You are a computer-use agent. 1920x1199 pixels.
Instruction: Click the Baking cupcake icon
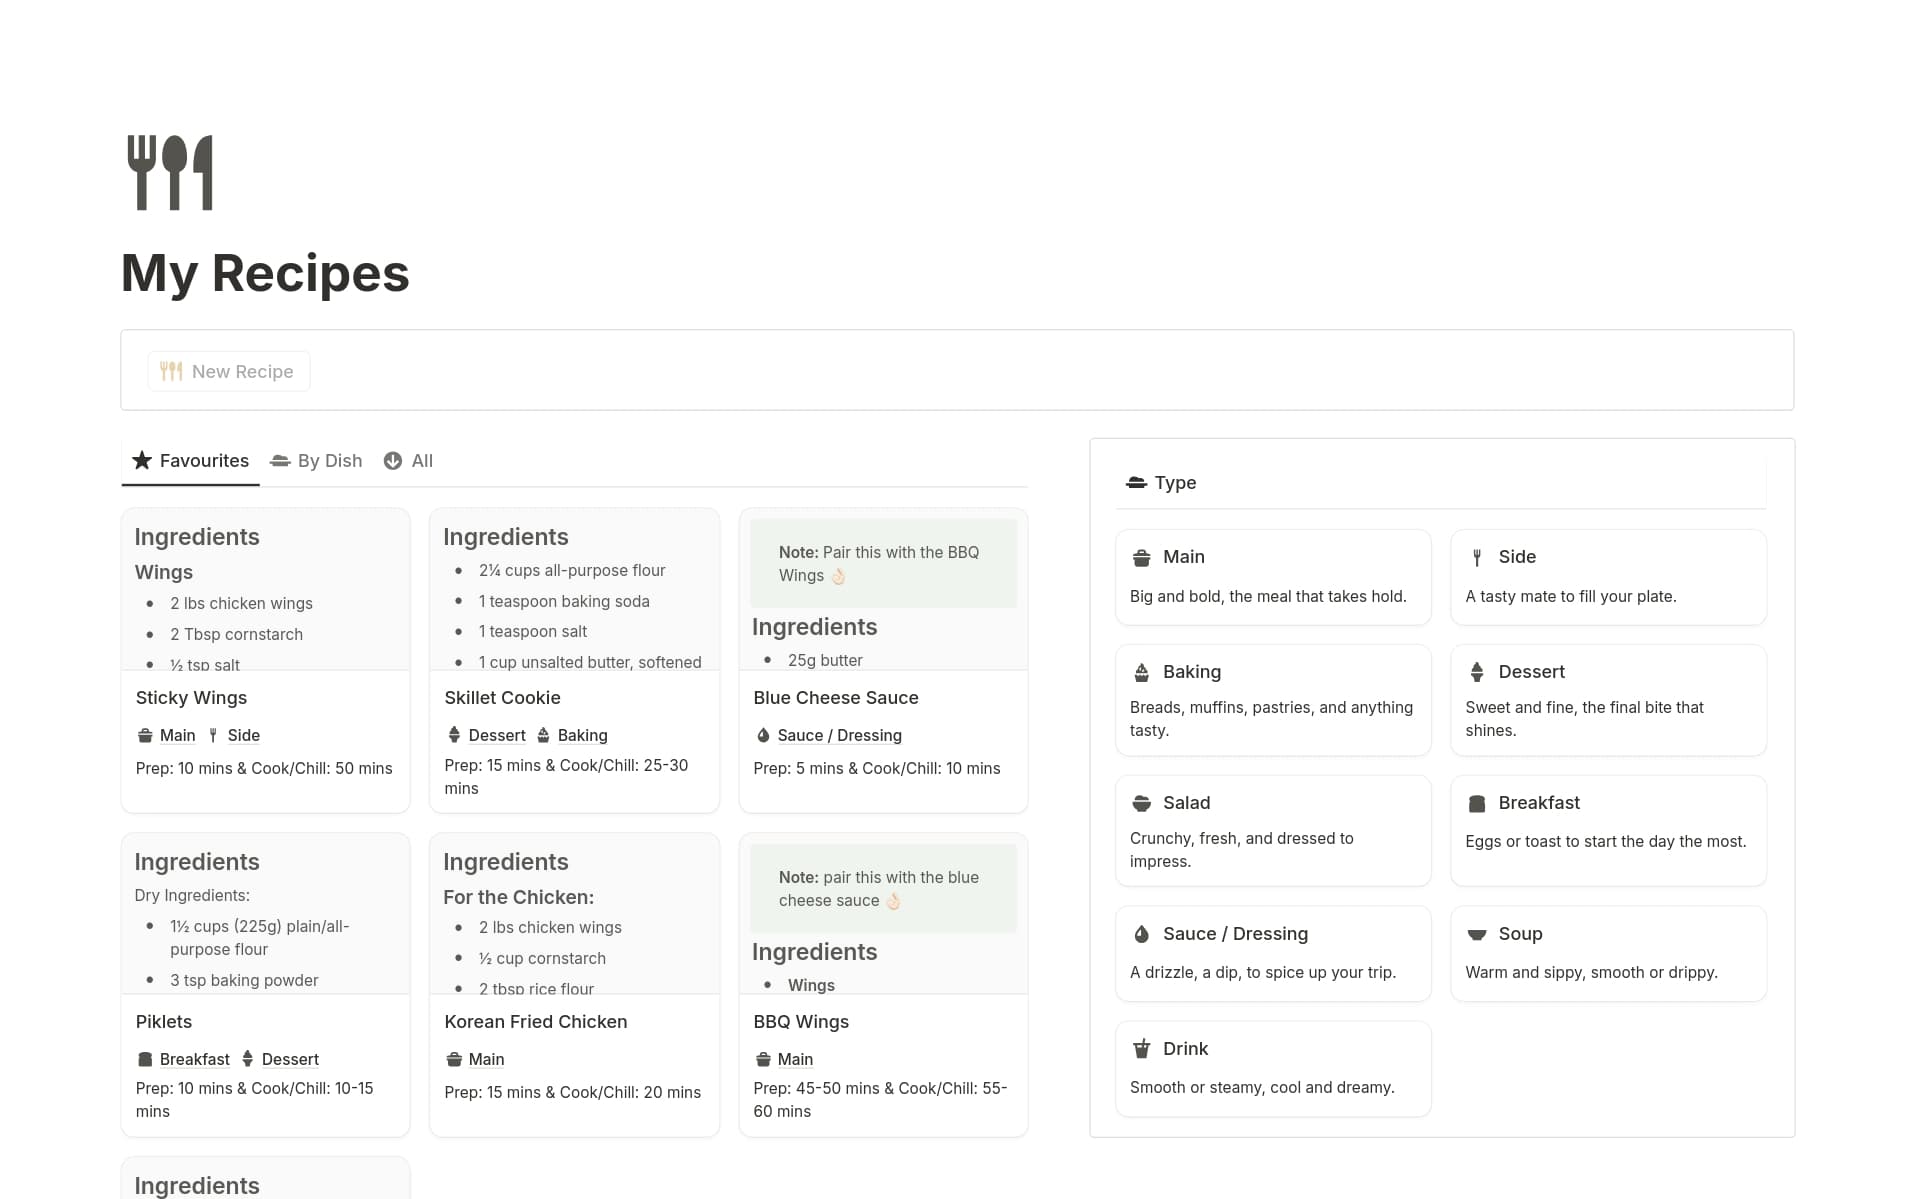1141,672
